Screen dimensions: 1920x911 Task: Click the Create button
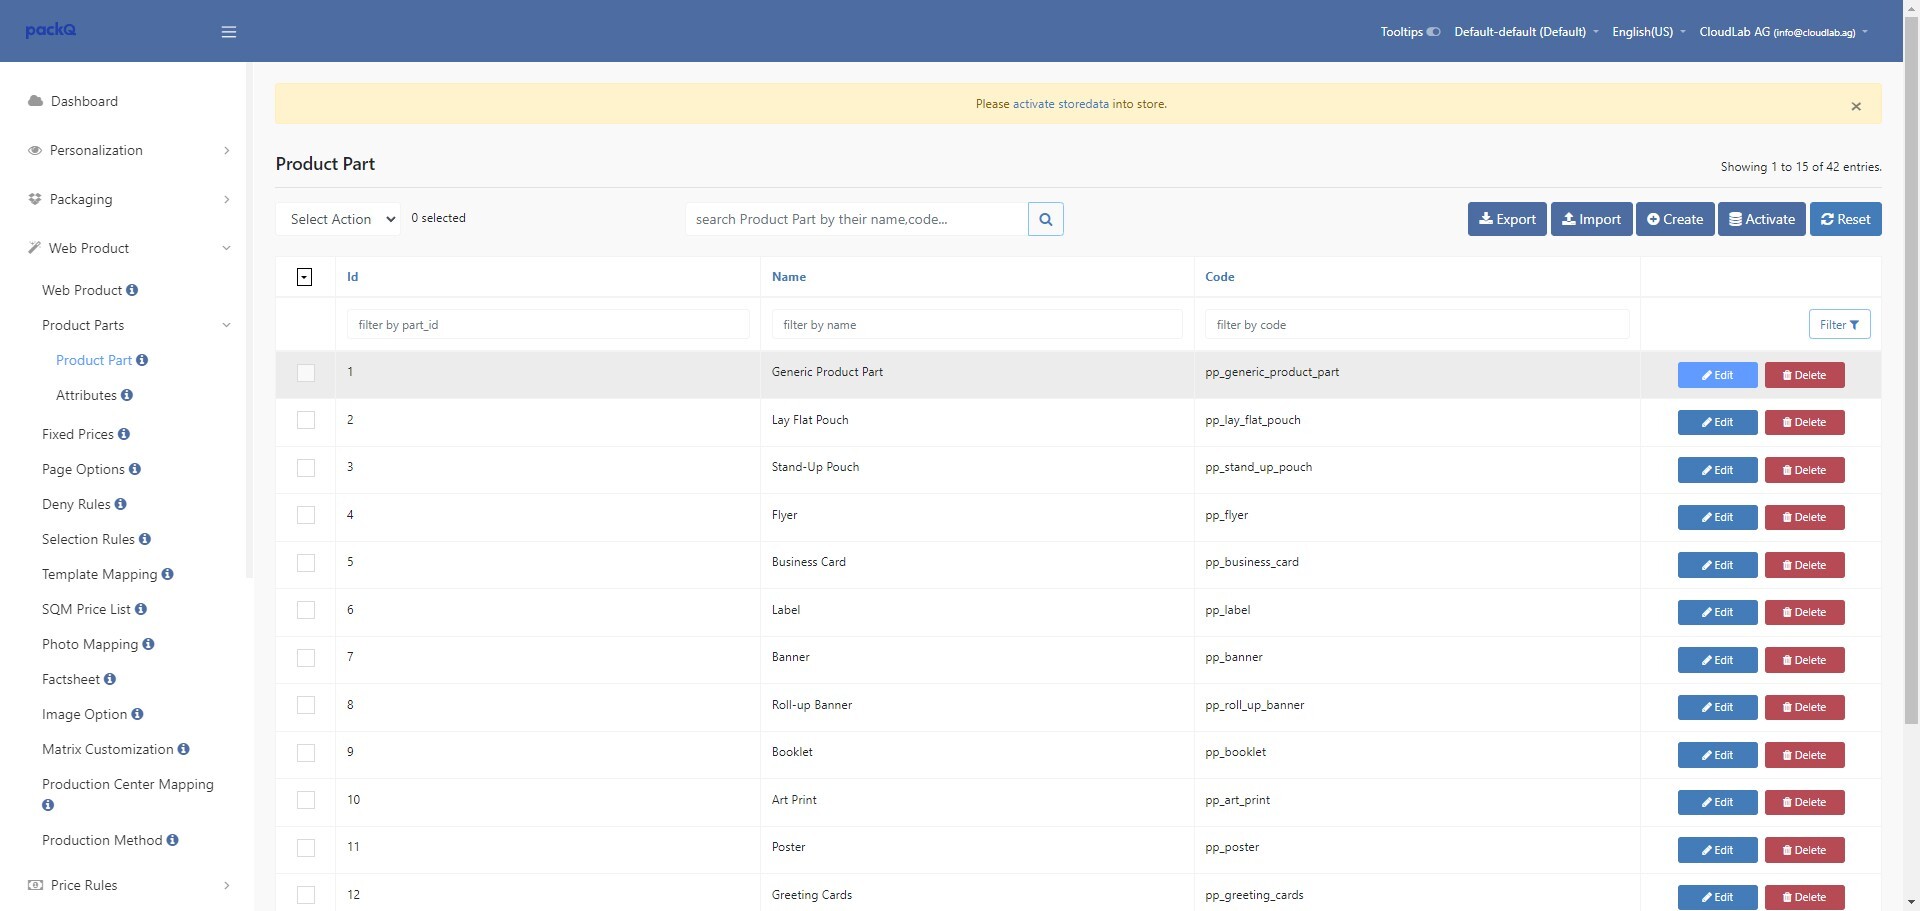[x=1675, y=219]
